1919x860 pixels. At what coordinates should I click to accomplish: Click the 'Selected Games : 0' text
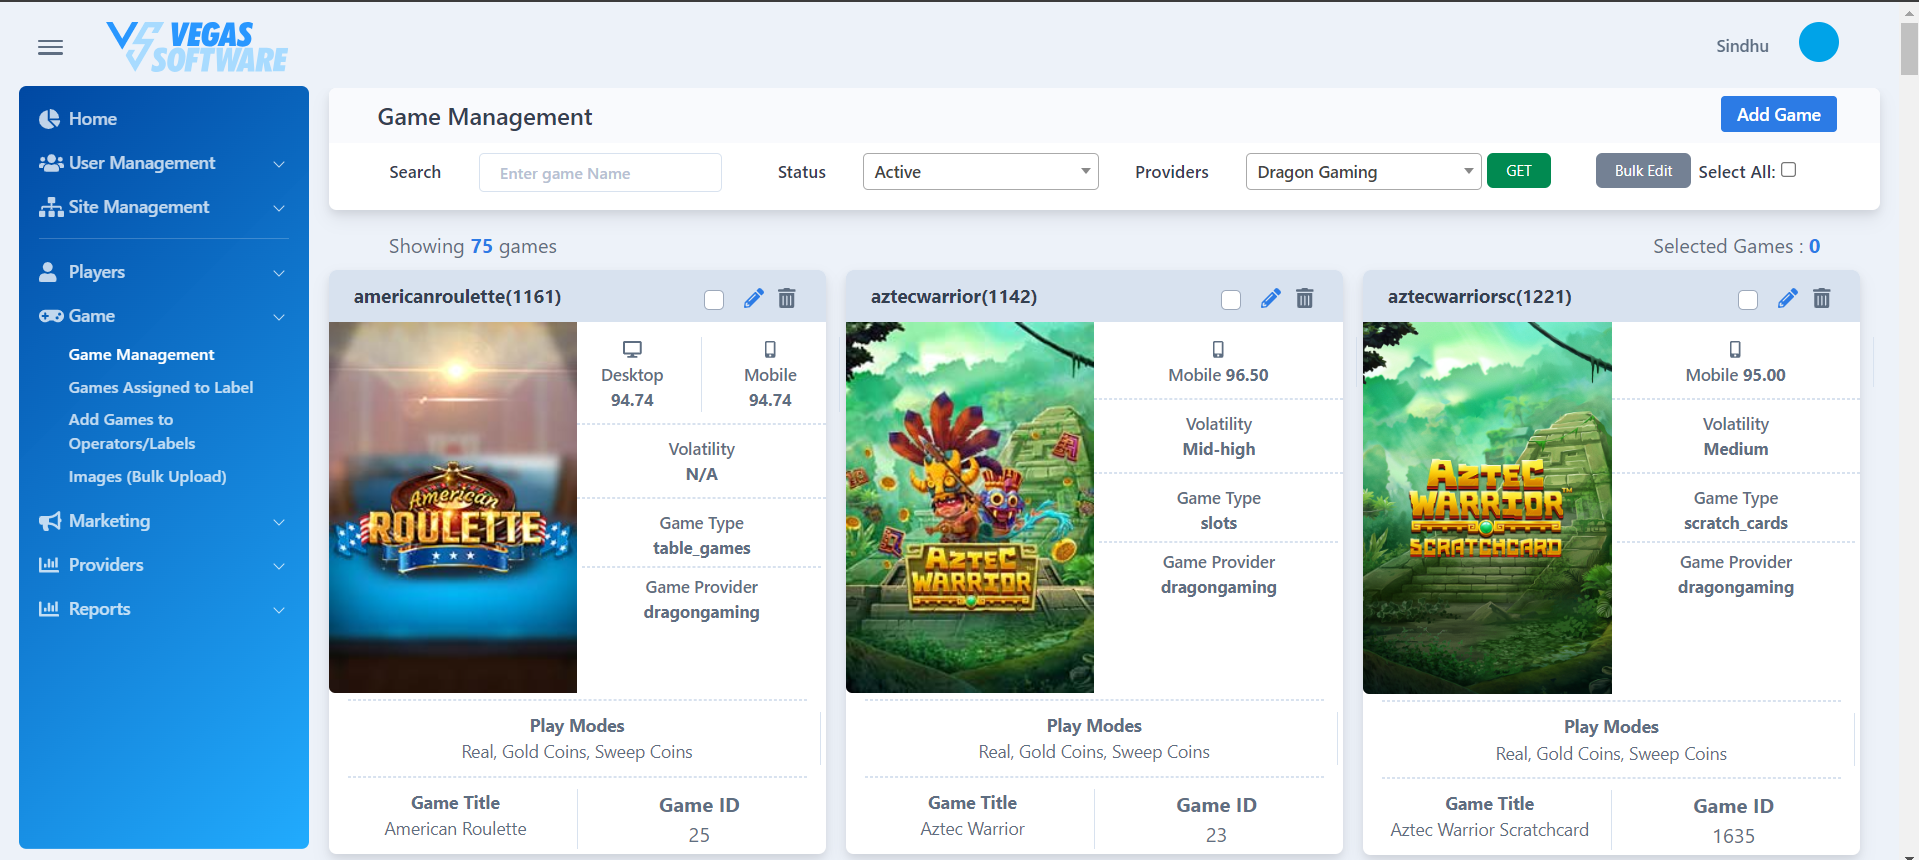coord(1736,246)
